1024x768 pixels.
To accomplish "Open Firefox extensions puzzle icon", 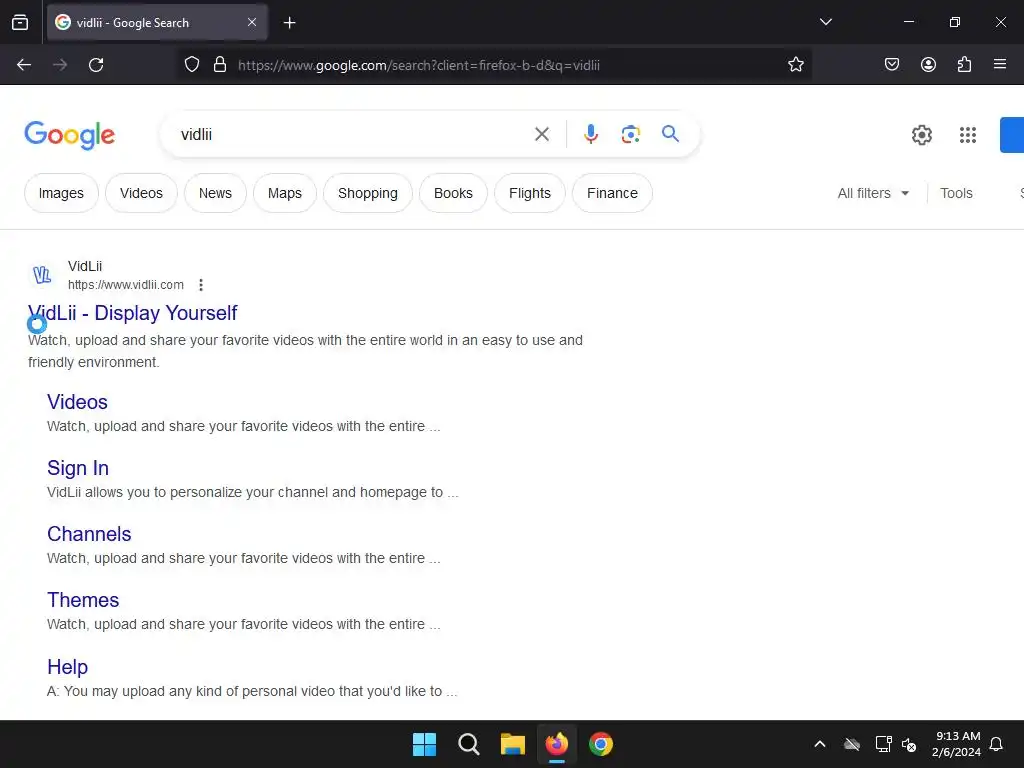I will 964,65.
